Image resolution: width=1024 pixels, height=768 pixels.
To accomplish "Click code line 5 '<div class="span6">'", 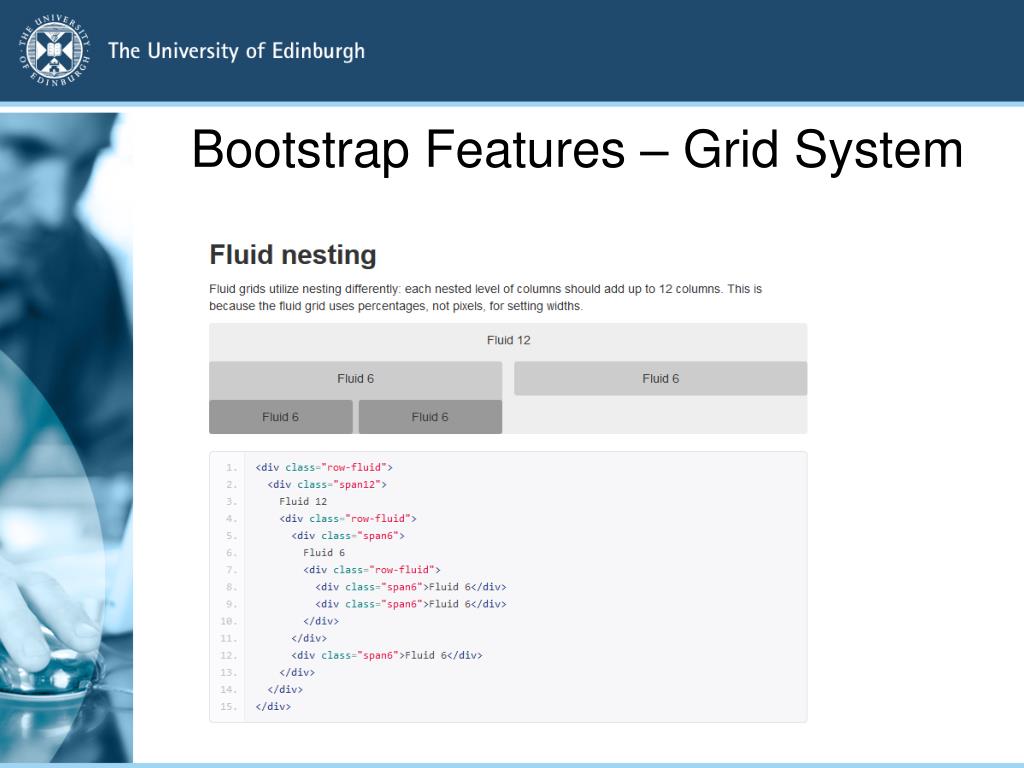I will [348, 536].
